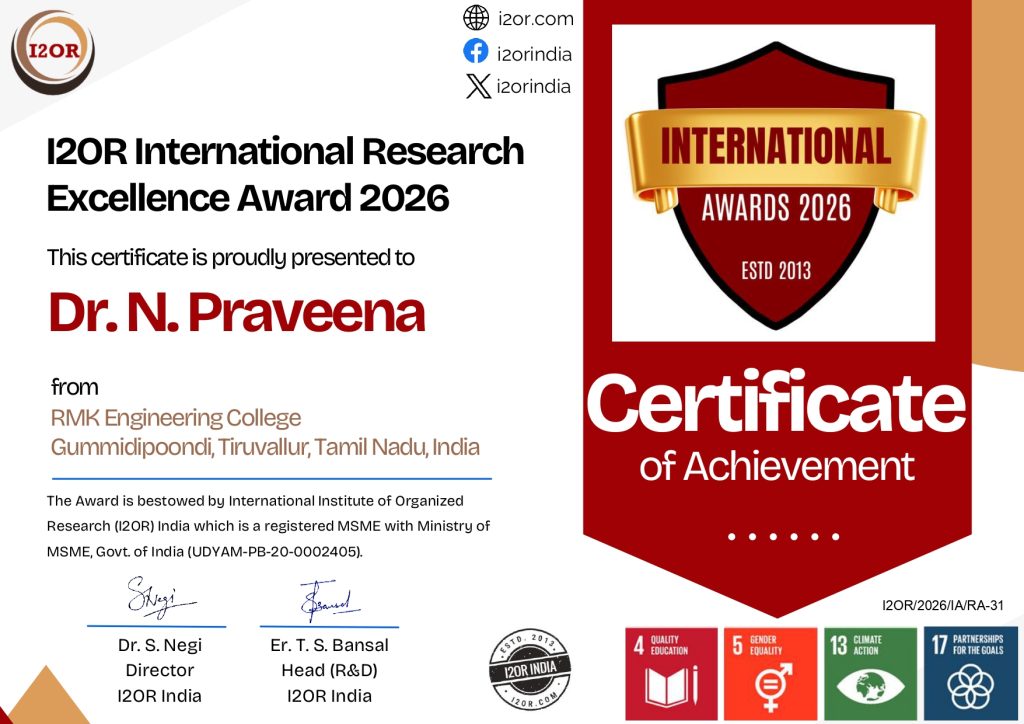Screen dimensions: 1024x724
Task: Click the Facebook icon
Action: [x=476, y=51]
